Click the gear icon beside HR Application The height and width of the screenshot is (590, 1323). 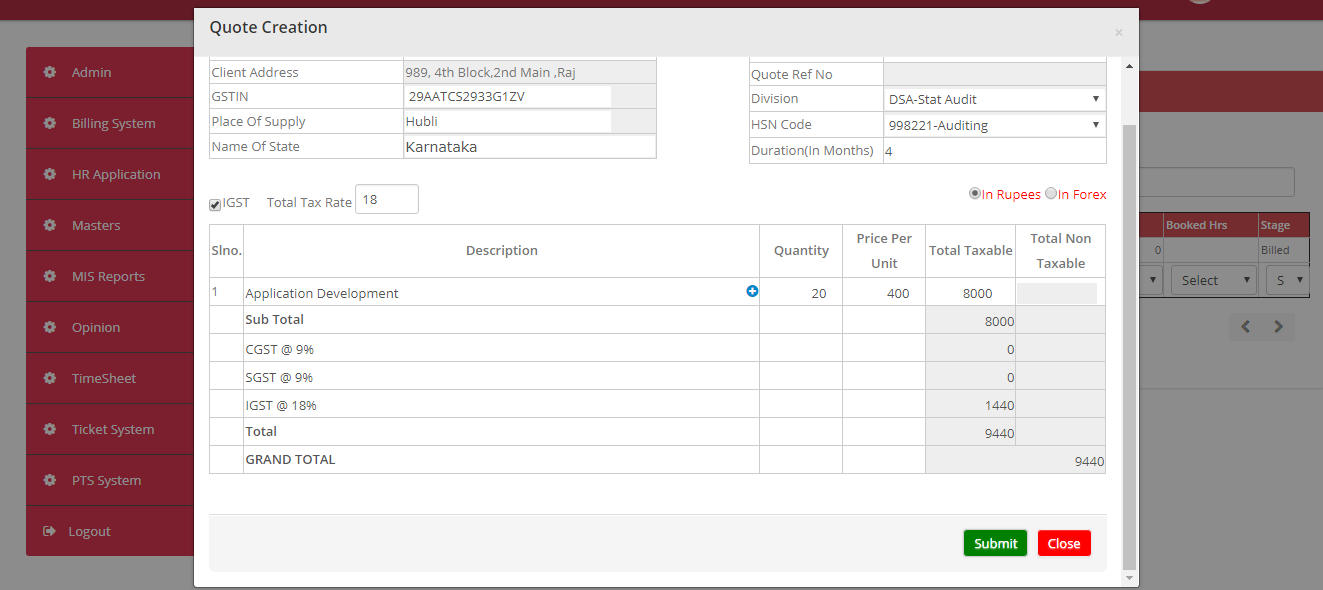click(x=50, y=174)
